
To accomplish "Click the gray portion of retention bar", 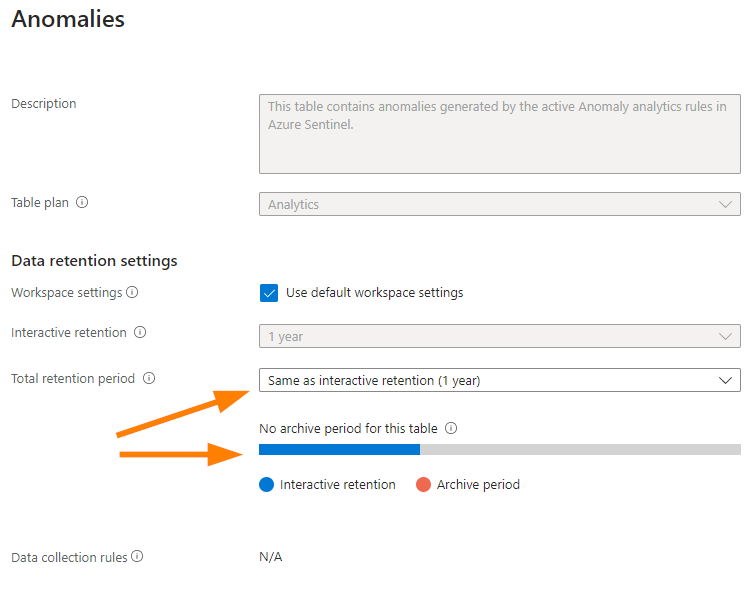I will pos(580,449).
